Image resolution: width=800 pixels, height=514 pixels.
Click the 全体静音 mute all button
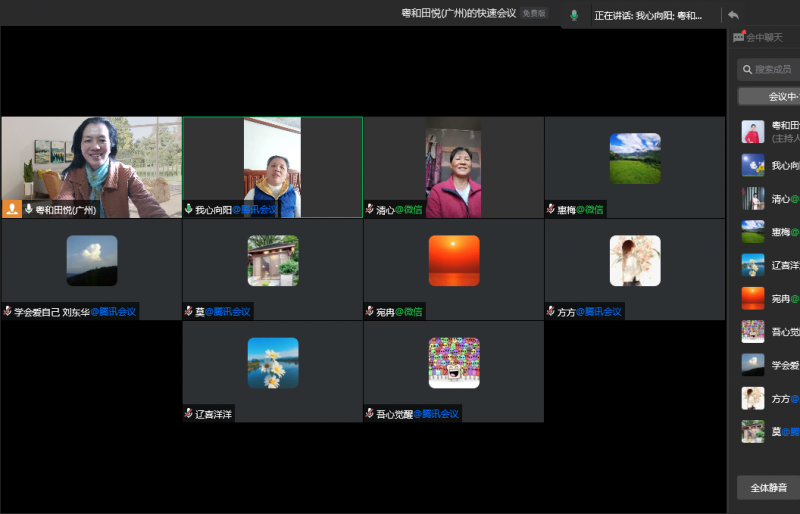[x=768, y=488]
